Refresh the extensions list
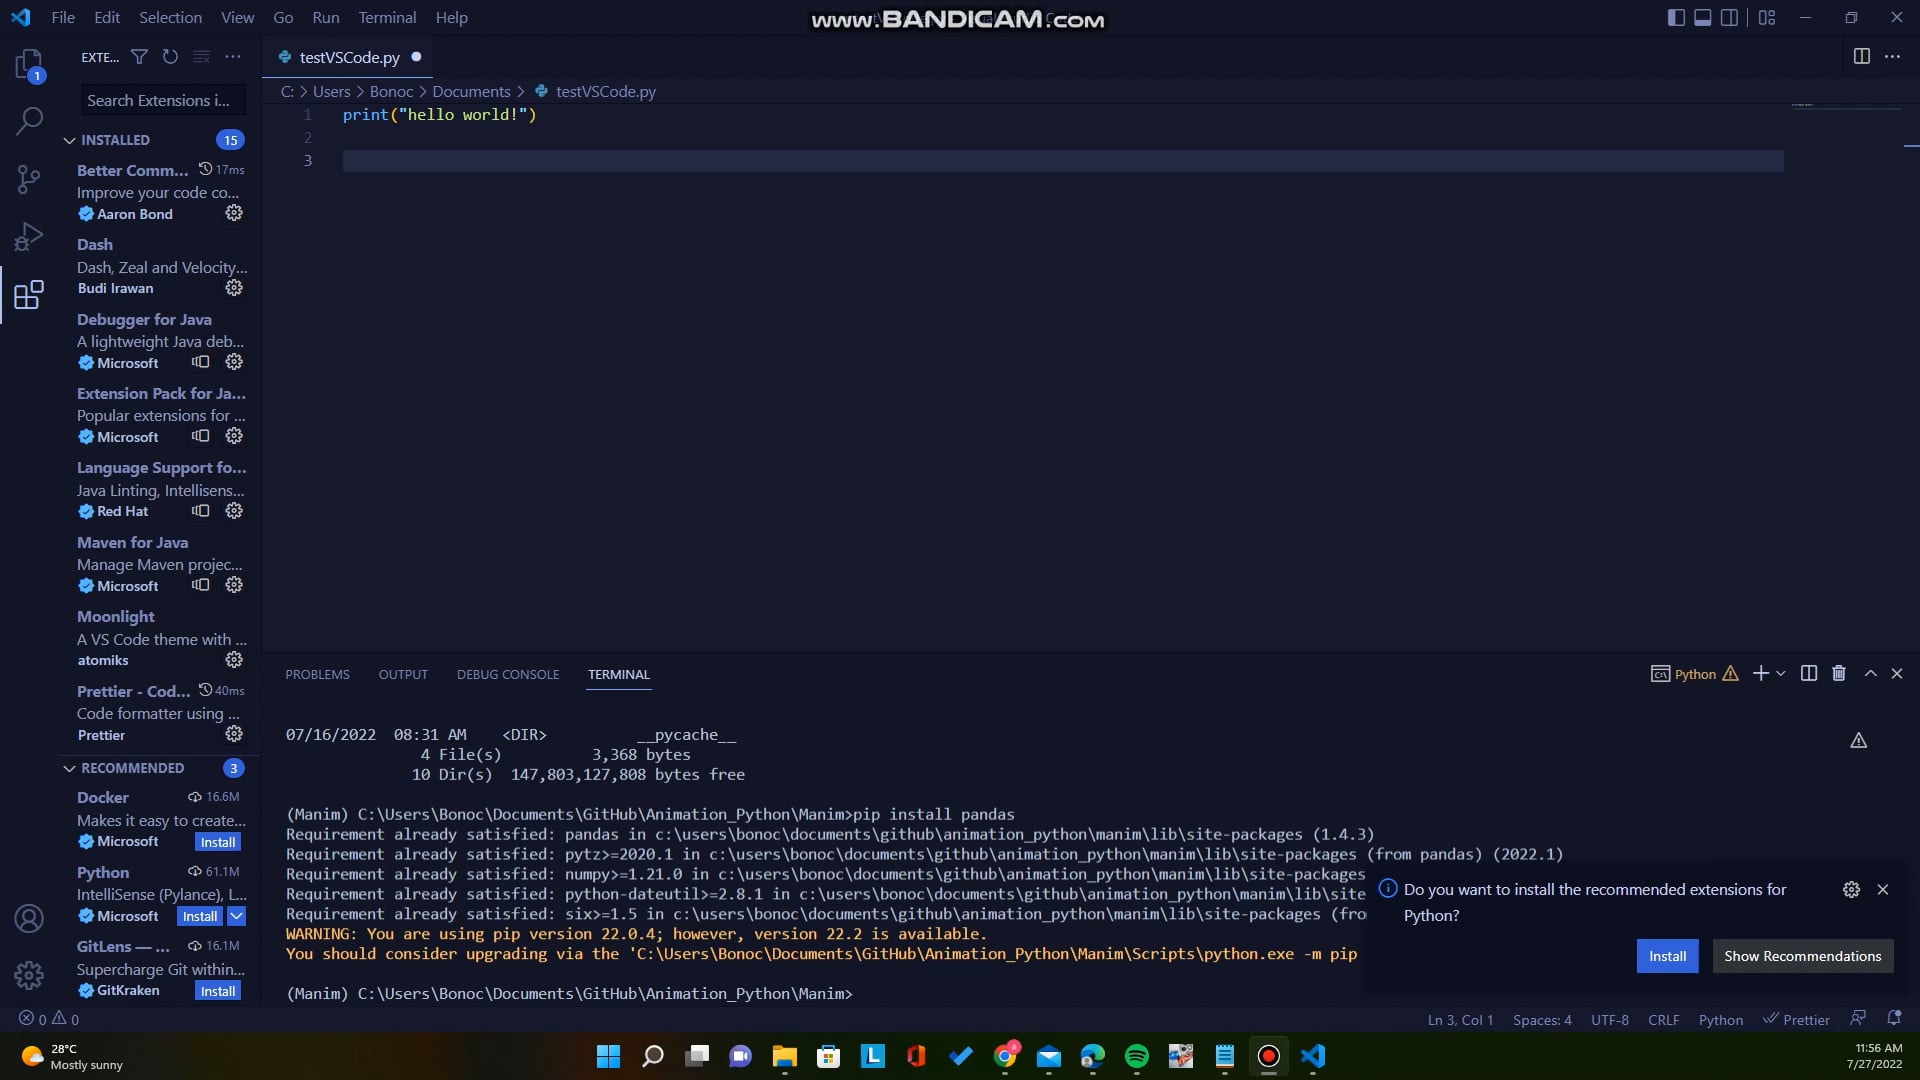The height and width of the screenshot is (1080, 1920). pos(170,57)
